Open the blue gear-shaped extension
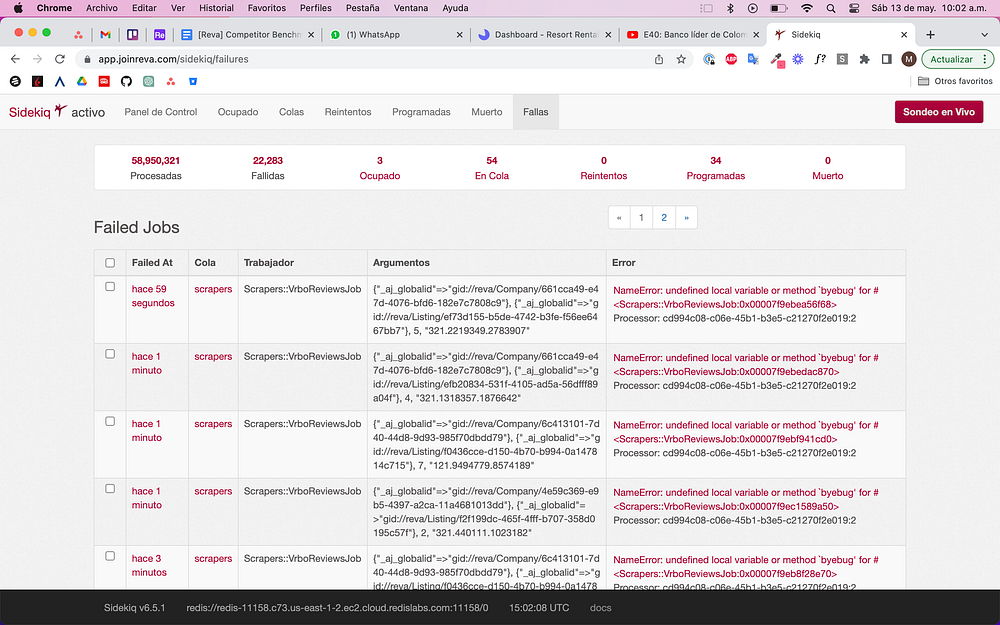1000x625 pixels. point(798,59)
